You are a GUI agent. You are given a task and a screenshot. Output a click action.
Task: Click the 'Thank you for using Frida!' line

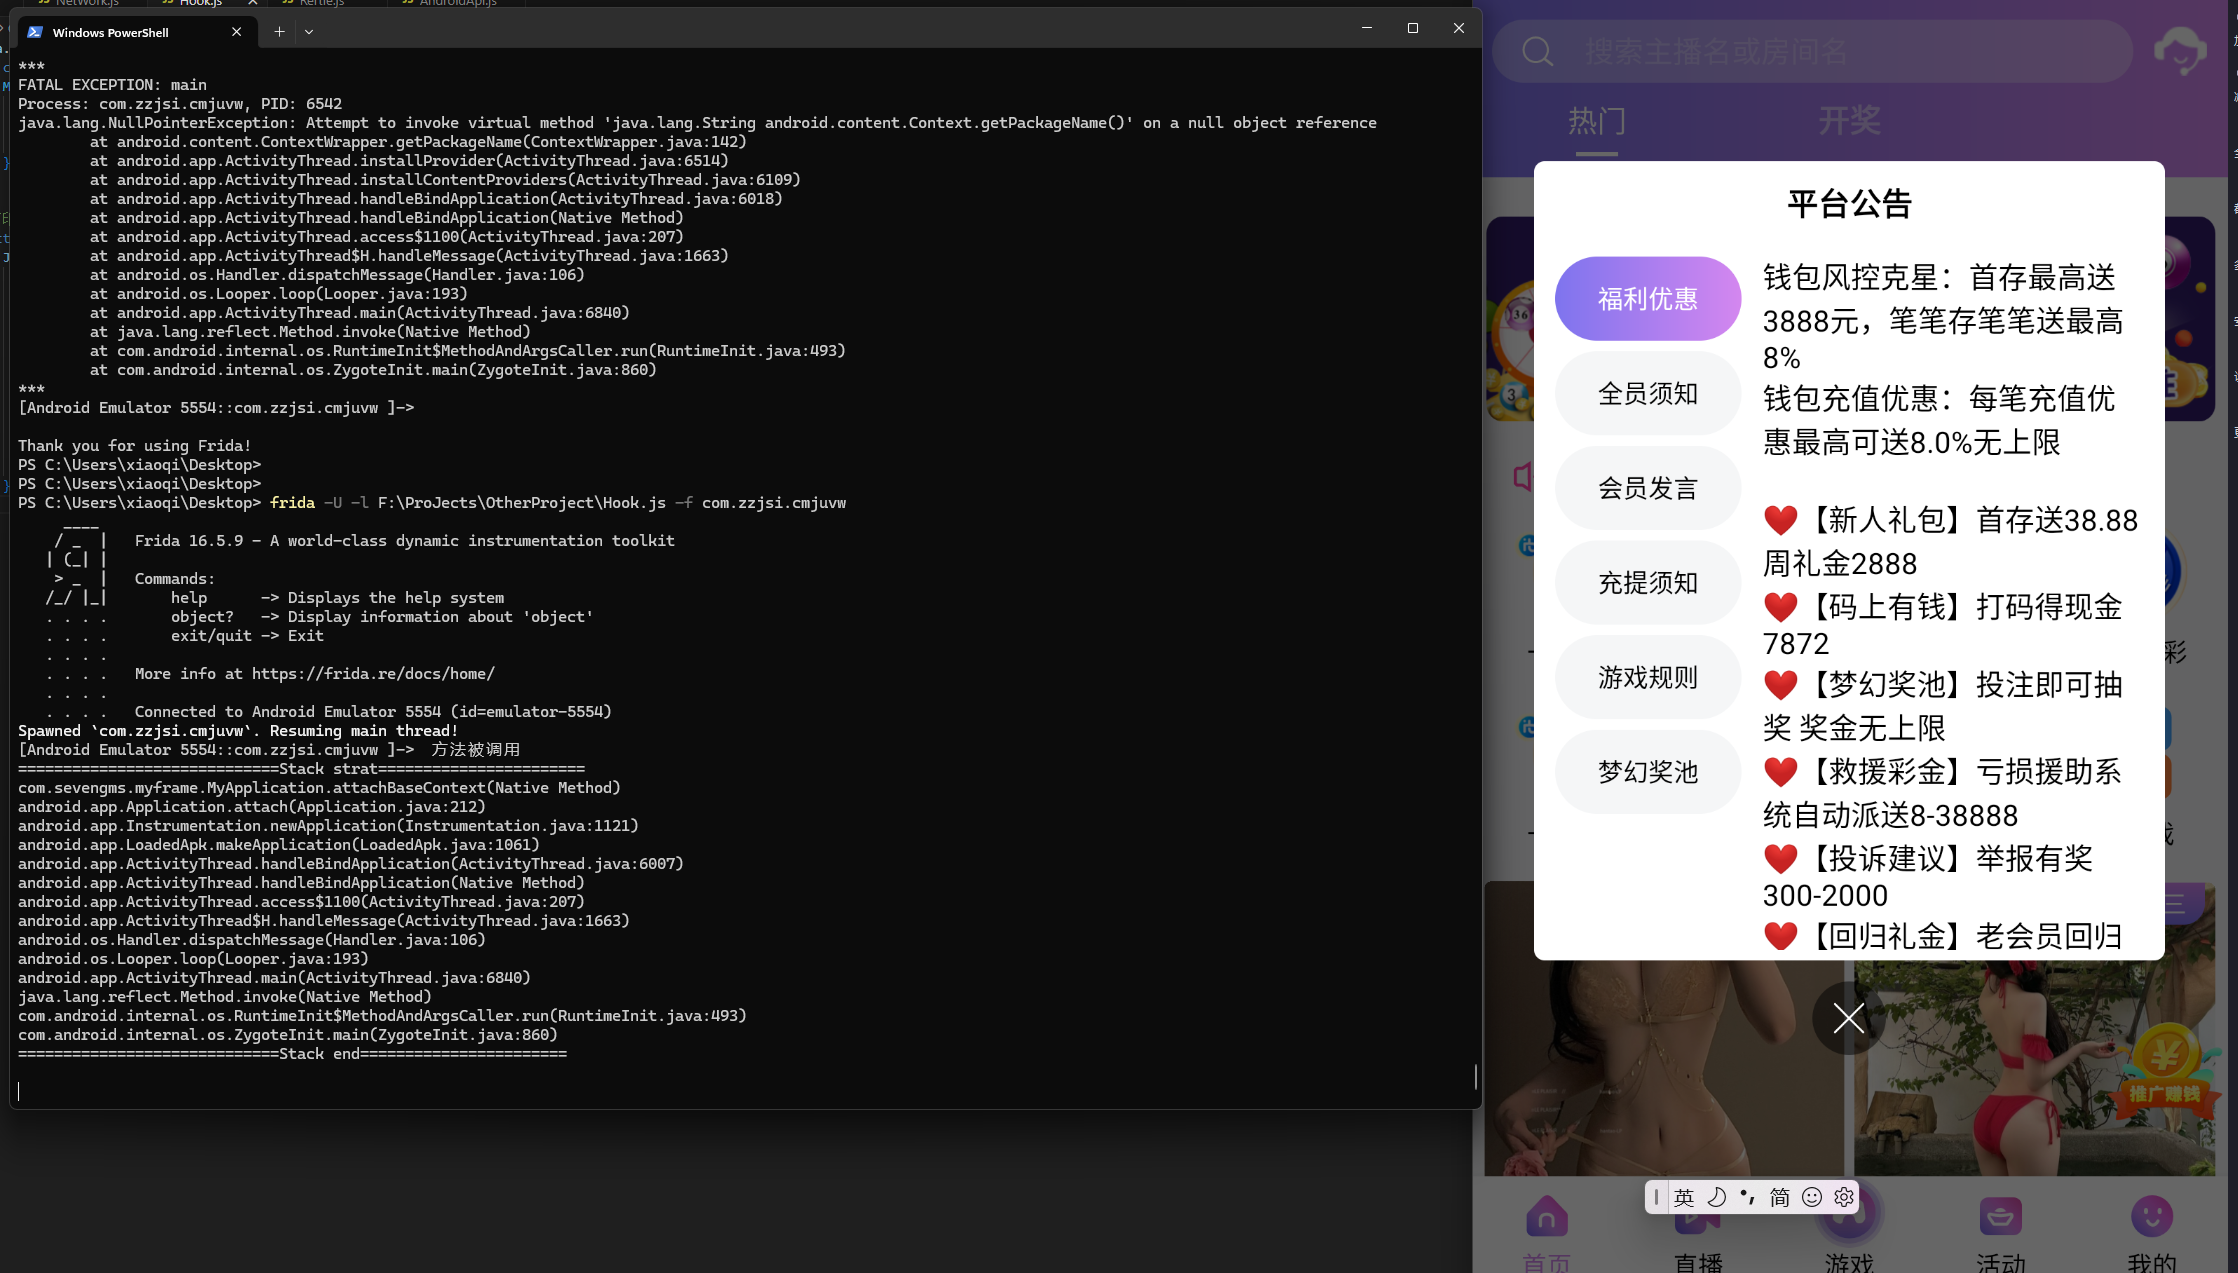coord(134,446)
